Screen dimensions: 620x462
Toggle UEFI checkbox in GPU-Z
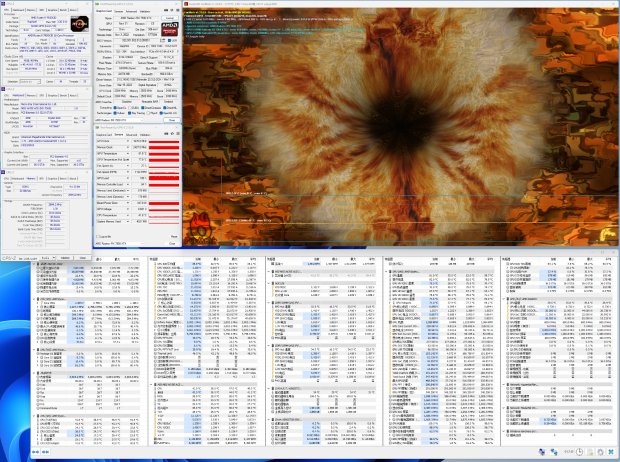(169, 40)
